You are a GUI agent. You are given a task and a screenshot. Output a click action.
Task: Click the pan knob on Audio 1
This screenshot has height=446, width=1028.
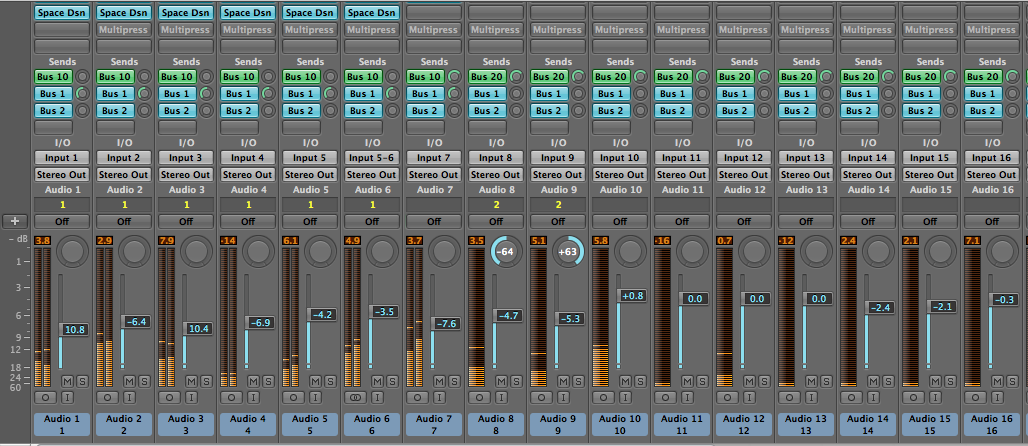pos(73,251)
